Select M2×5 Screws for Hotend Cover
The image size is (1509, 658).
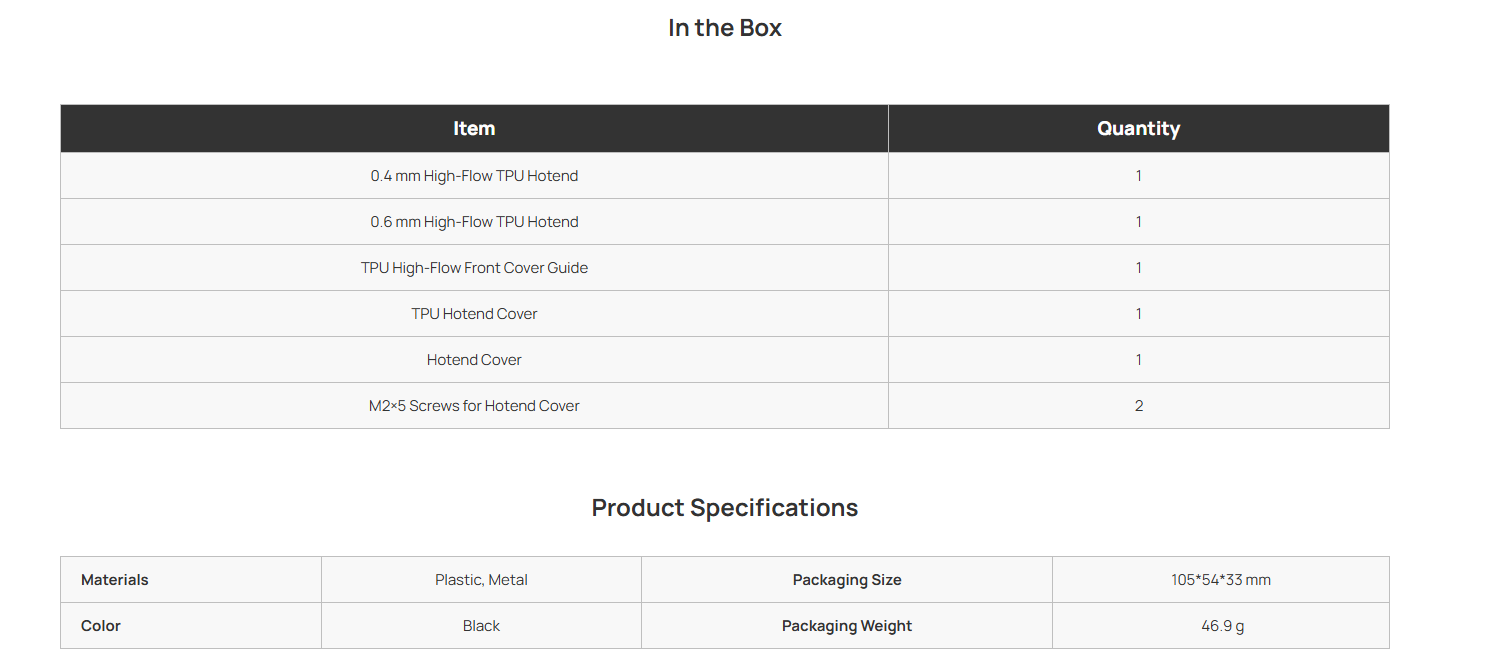[474, 406]
